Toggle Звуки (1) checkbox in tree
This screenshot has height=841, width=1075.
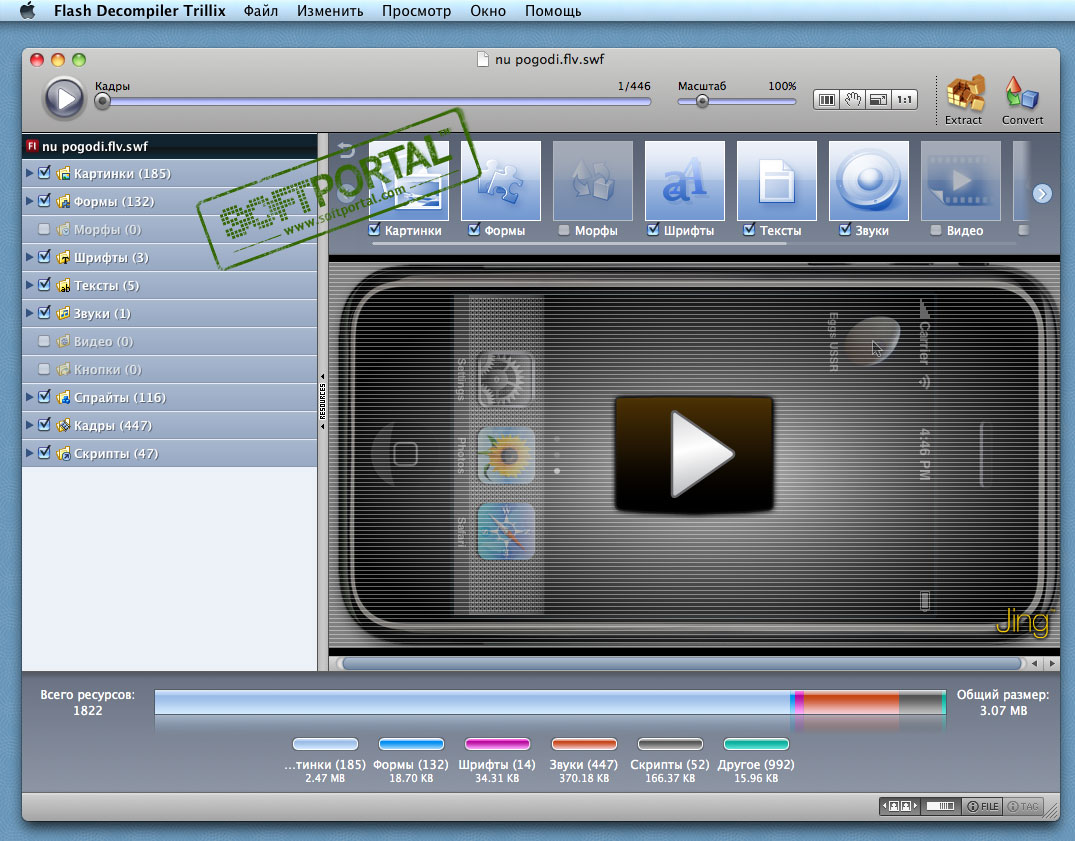click(45, 313)
